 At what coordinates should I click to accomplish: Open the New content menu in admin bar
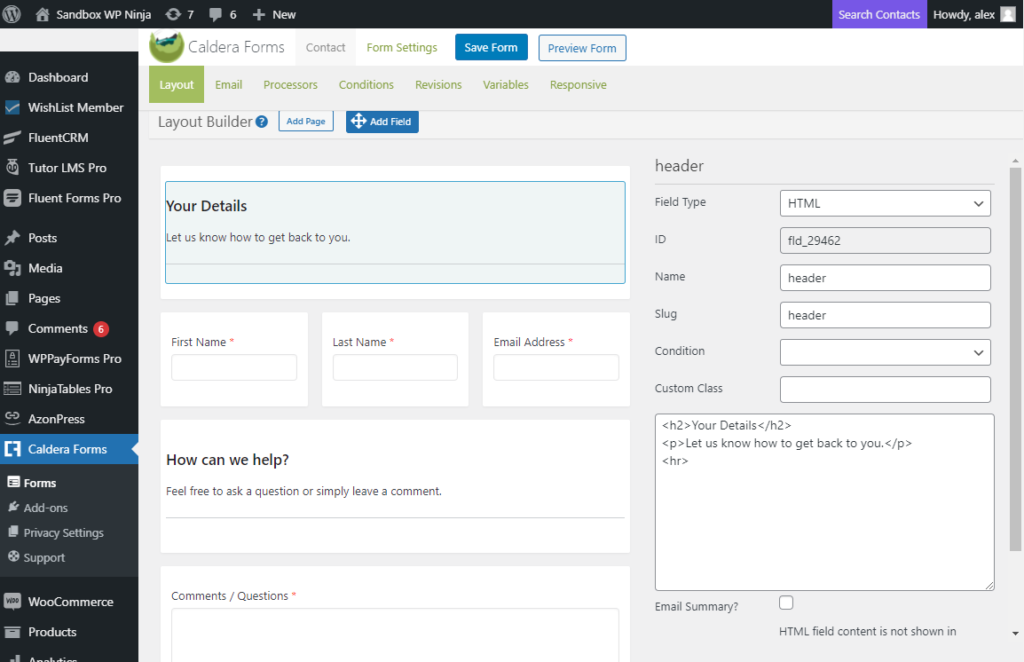[x=274, y=14]
